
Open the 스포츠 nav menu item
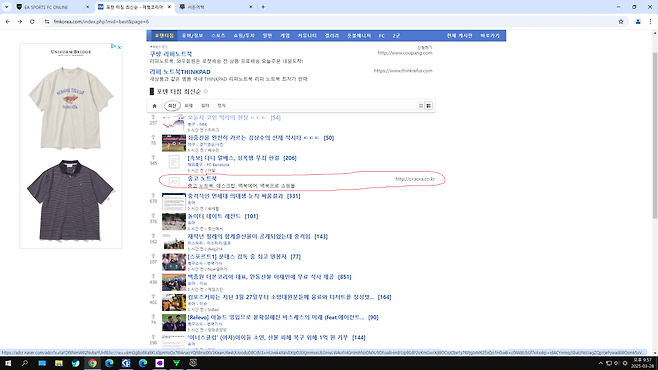[218, 36]
